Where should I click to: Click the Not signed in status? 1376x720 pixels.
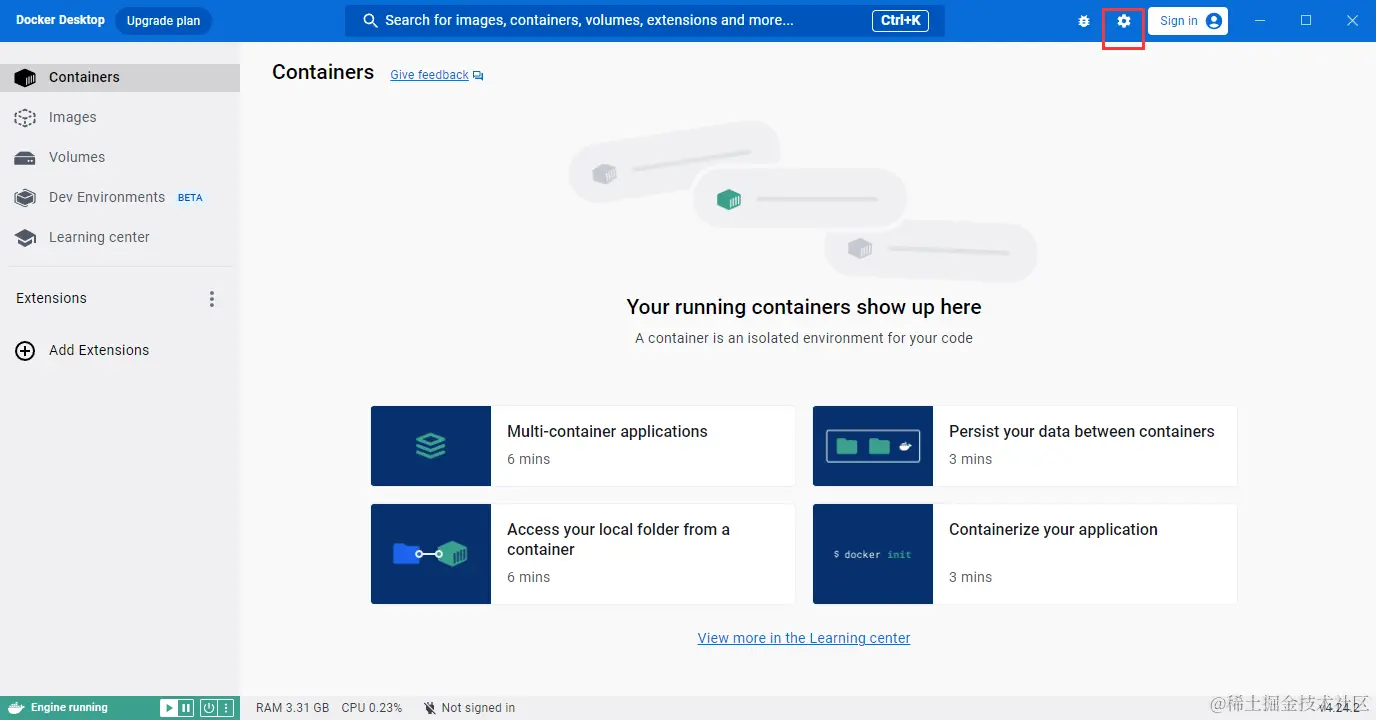(x=478, y=708)
